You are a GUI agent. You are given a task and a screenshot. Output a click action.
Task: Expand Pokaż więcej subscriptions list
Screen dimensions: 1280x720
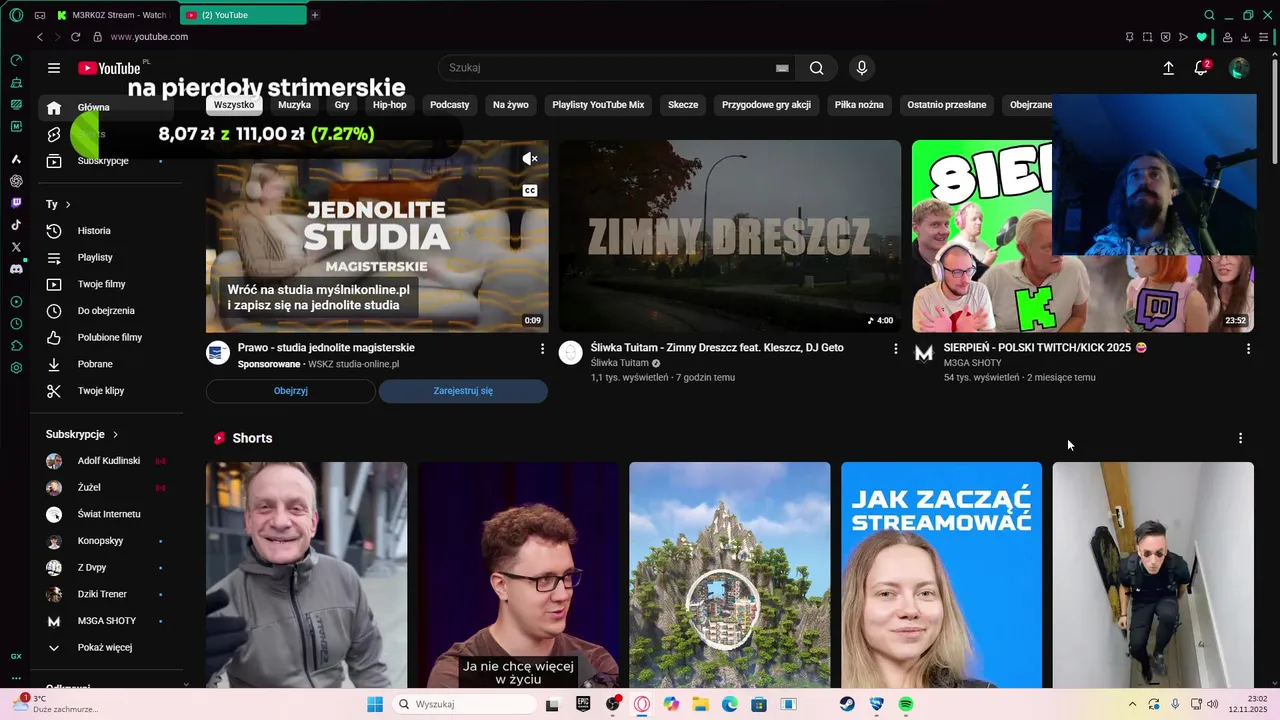(107, 648)
